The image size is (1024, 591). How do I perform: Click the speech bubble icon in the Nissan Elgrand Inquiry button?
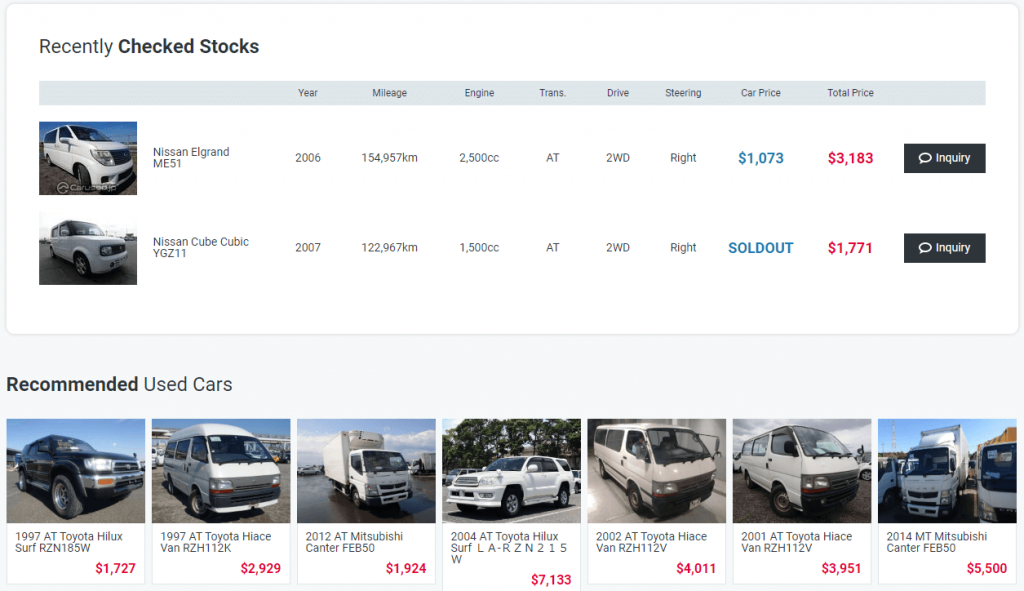pyautogui.click(x=924, y=158)
